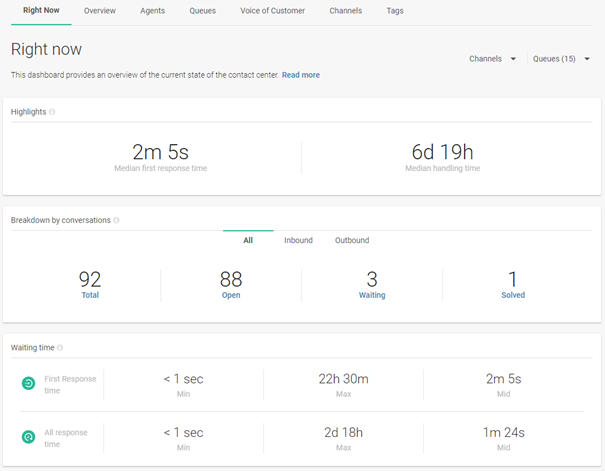The width and height of the screenshot is (605, 471).
Task: Open the Agents tab
Action: tap(153, 11)
